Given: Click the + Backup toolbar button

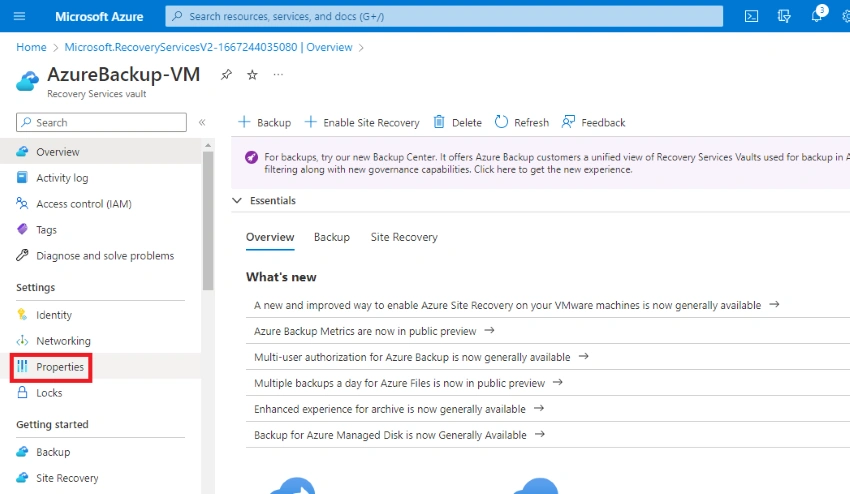Looking at the screenshot, I should [265, 123].
